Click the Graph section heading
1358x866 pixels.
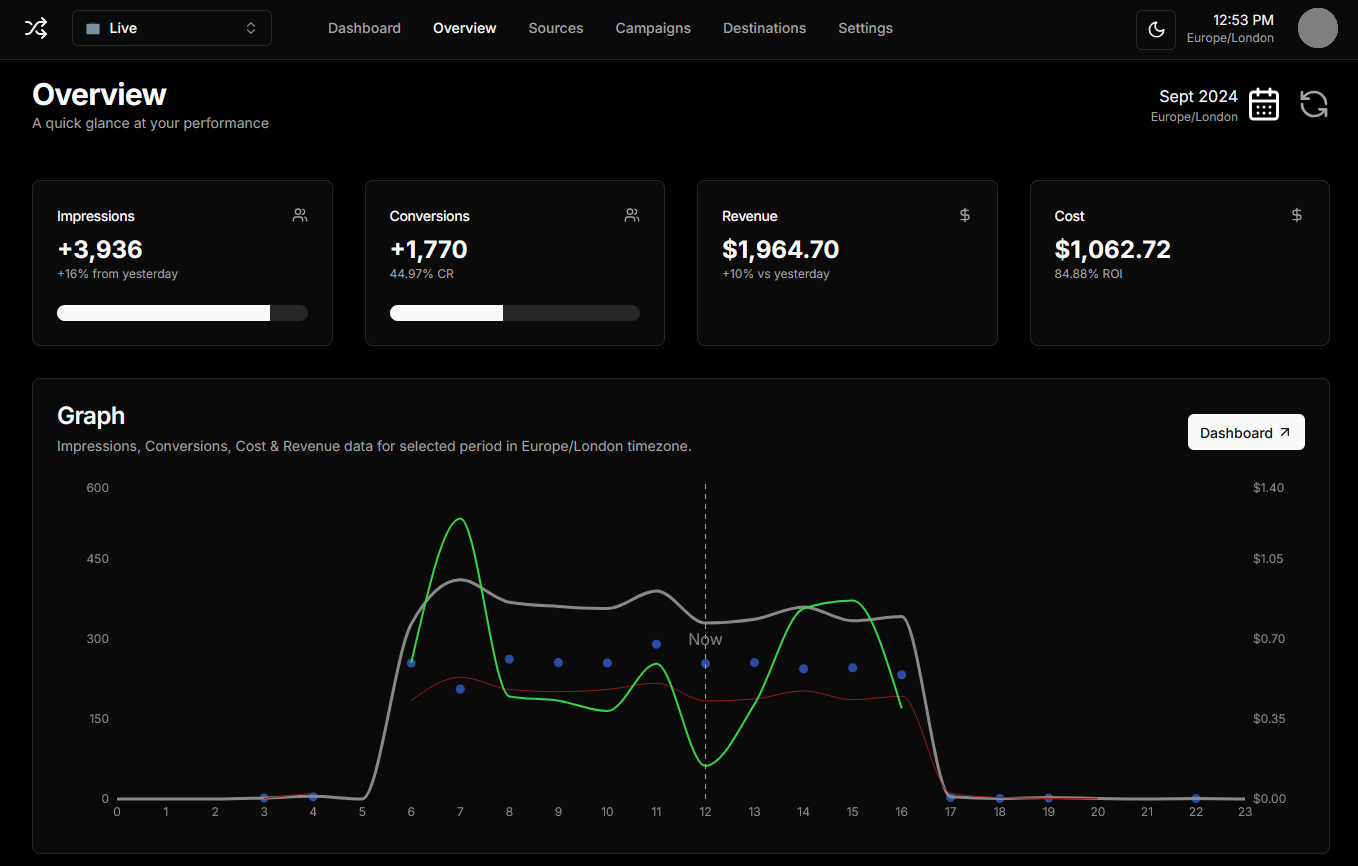(91, 416)
